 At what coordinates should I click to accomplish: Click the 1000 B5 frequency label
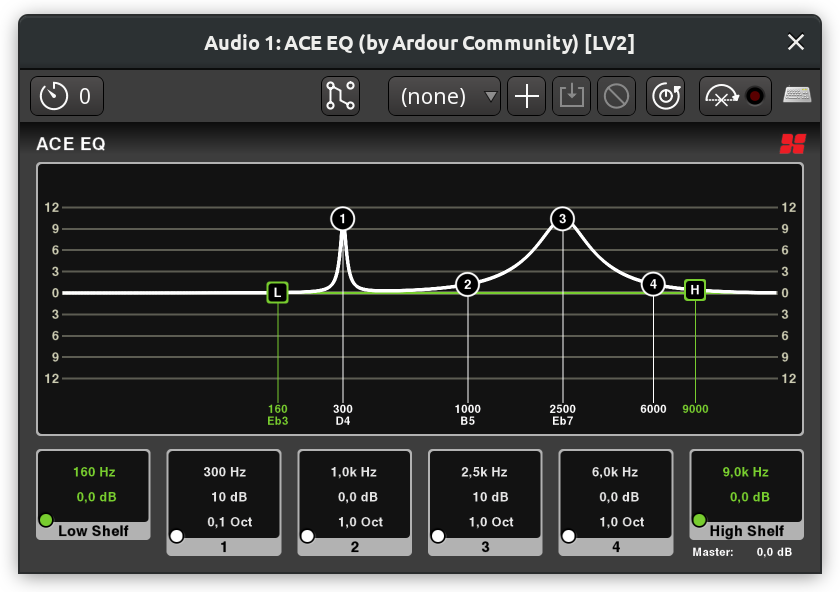[x=468, y=415]
